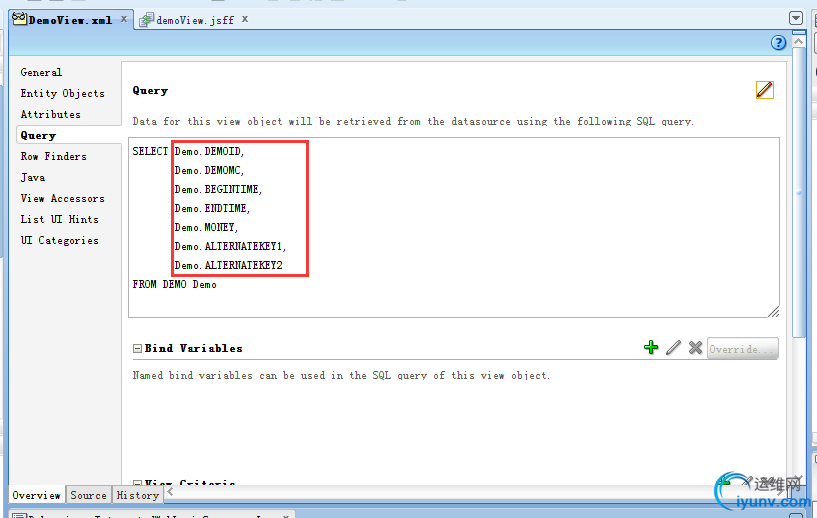The height and width of the screenshot is (518, 817).
Task: Click the Override button
Action: pos(742,349)
